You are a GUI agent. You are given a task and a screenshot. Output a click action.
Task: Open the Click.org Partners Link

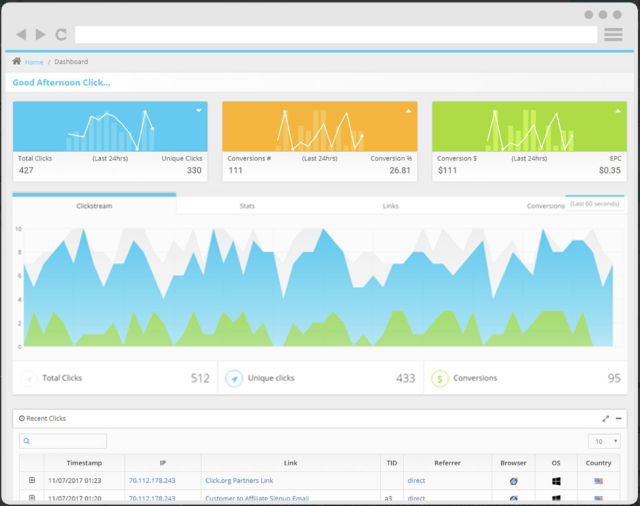239,480
